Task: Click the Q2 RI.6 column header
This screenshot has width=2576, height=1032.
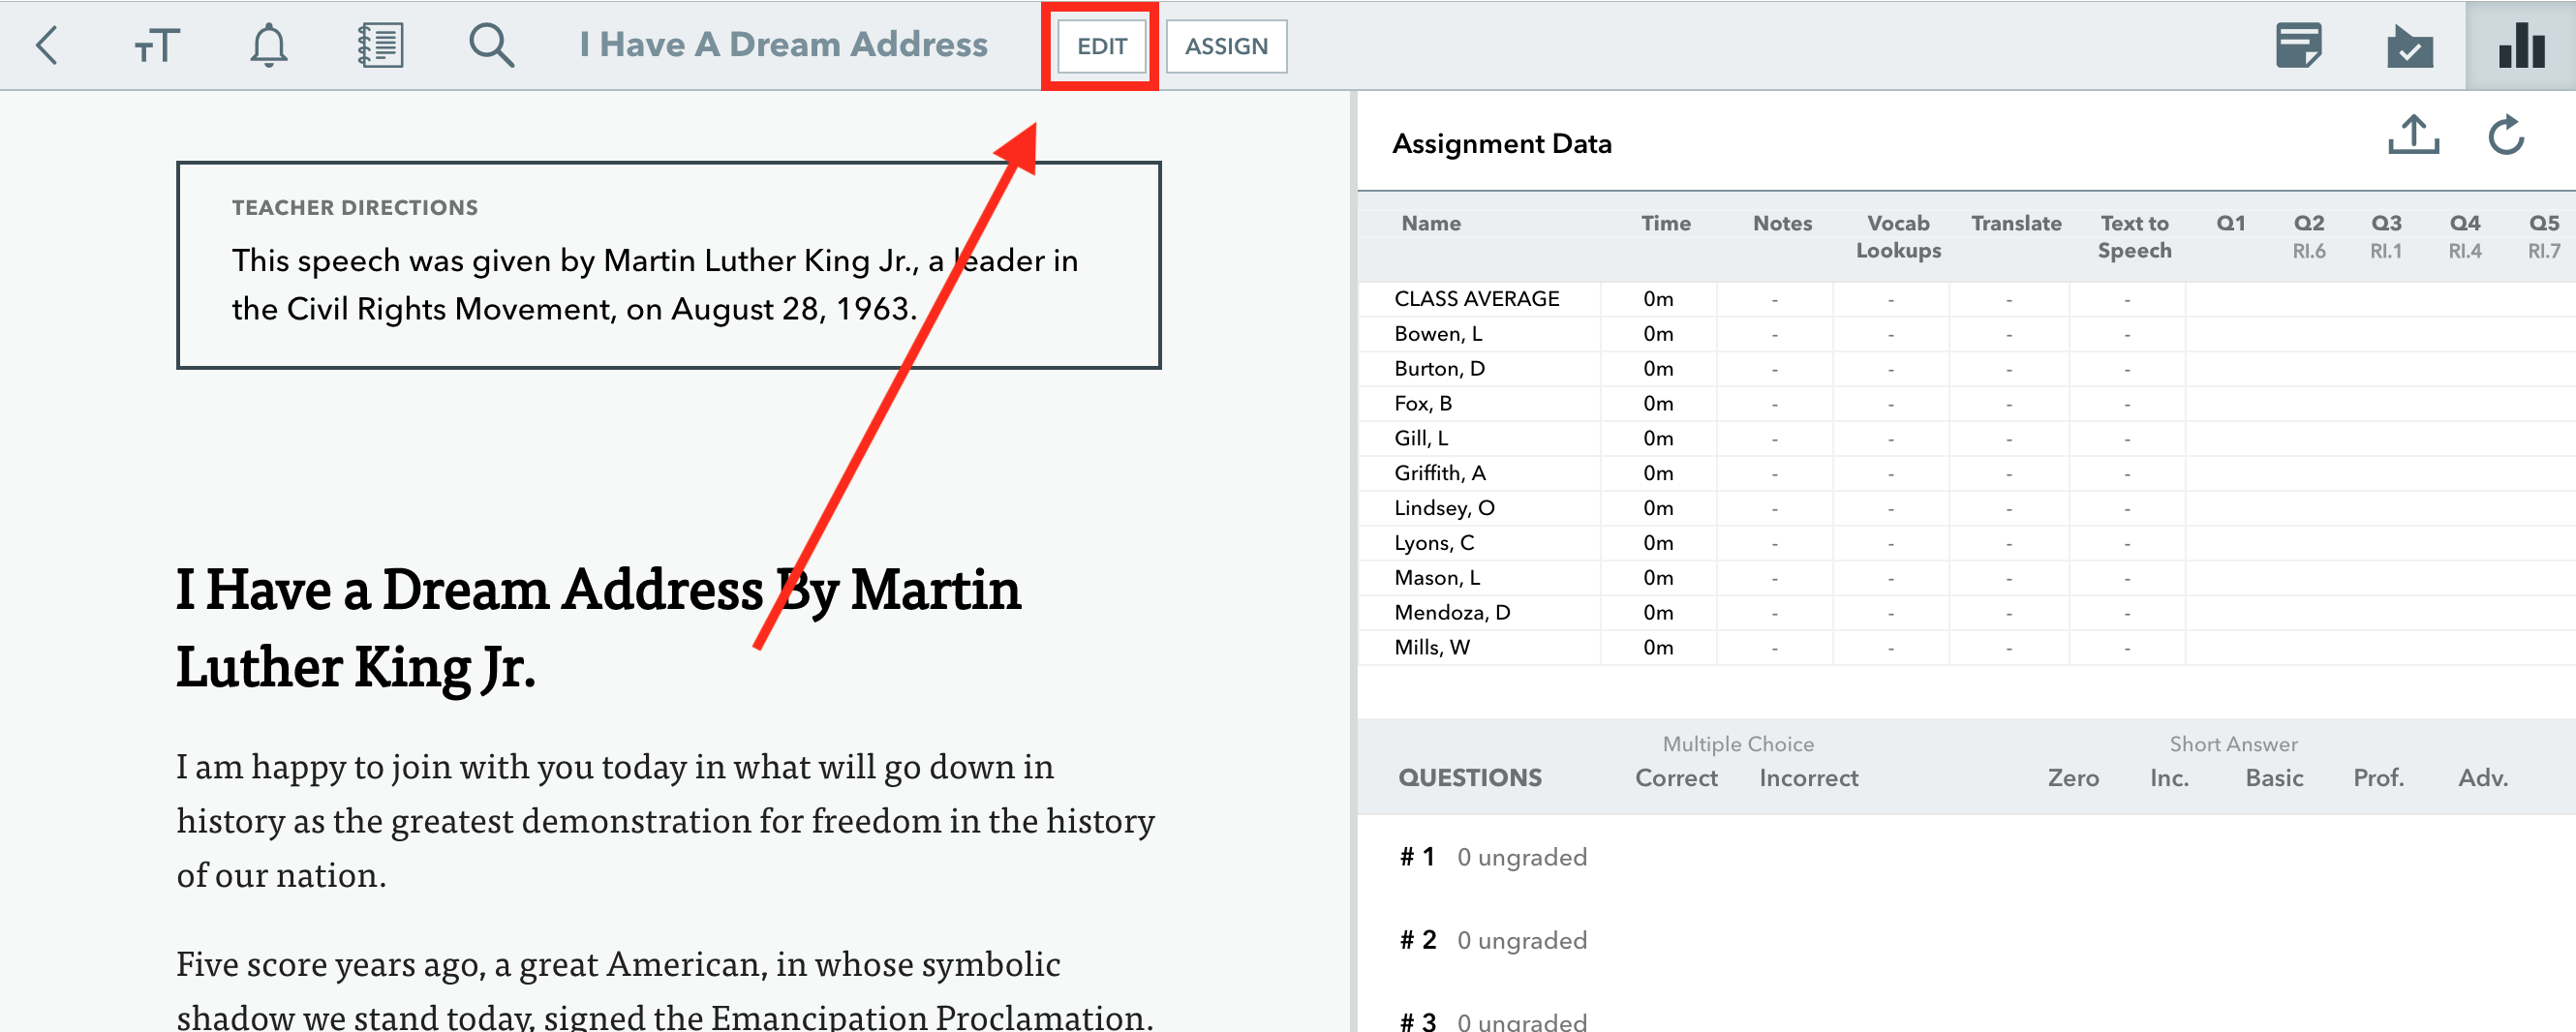Action: (2308, 237)
